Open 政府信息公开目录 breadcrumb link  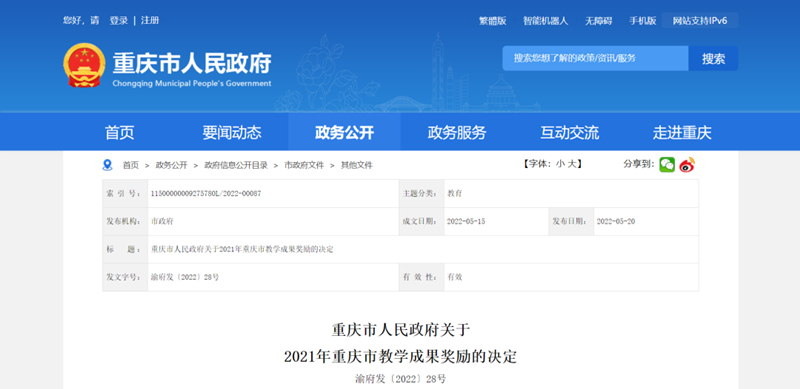236,165
